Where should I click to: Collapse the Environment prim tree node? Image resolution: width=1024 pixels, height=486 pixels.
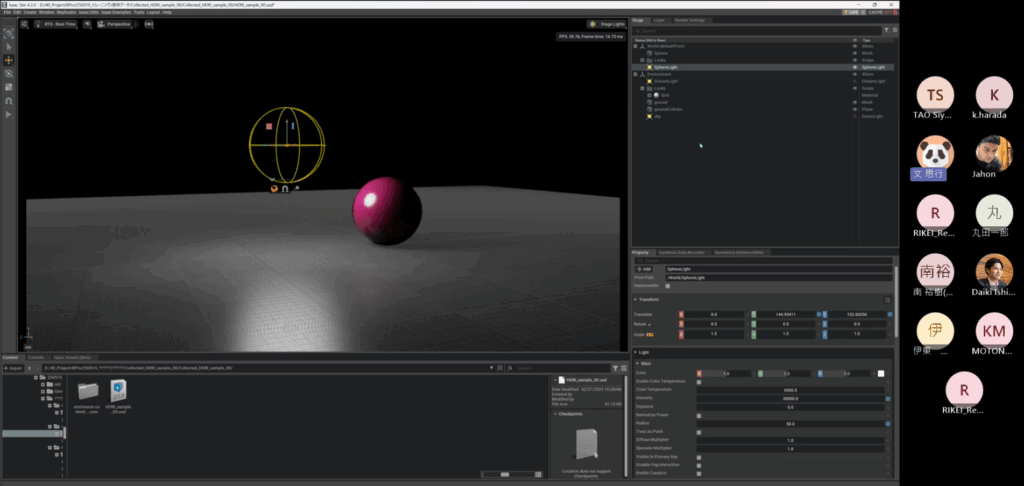pos(635,74)
